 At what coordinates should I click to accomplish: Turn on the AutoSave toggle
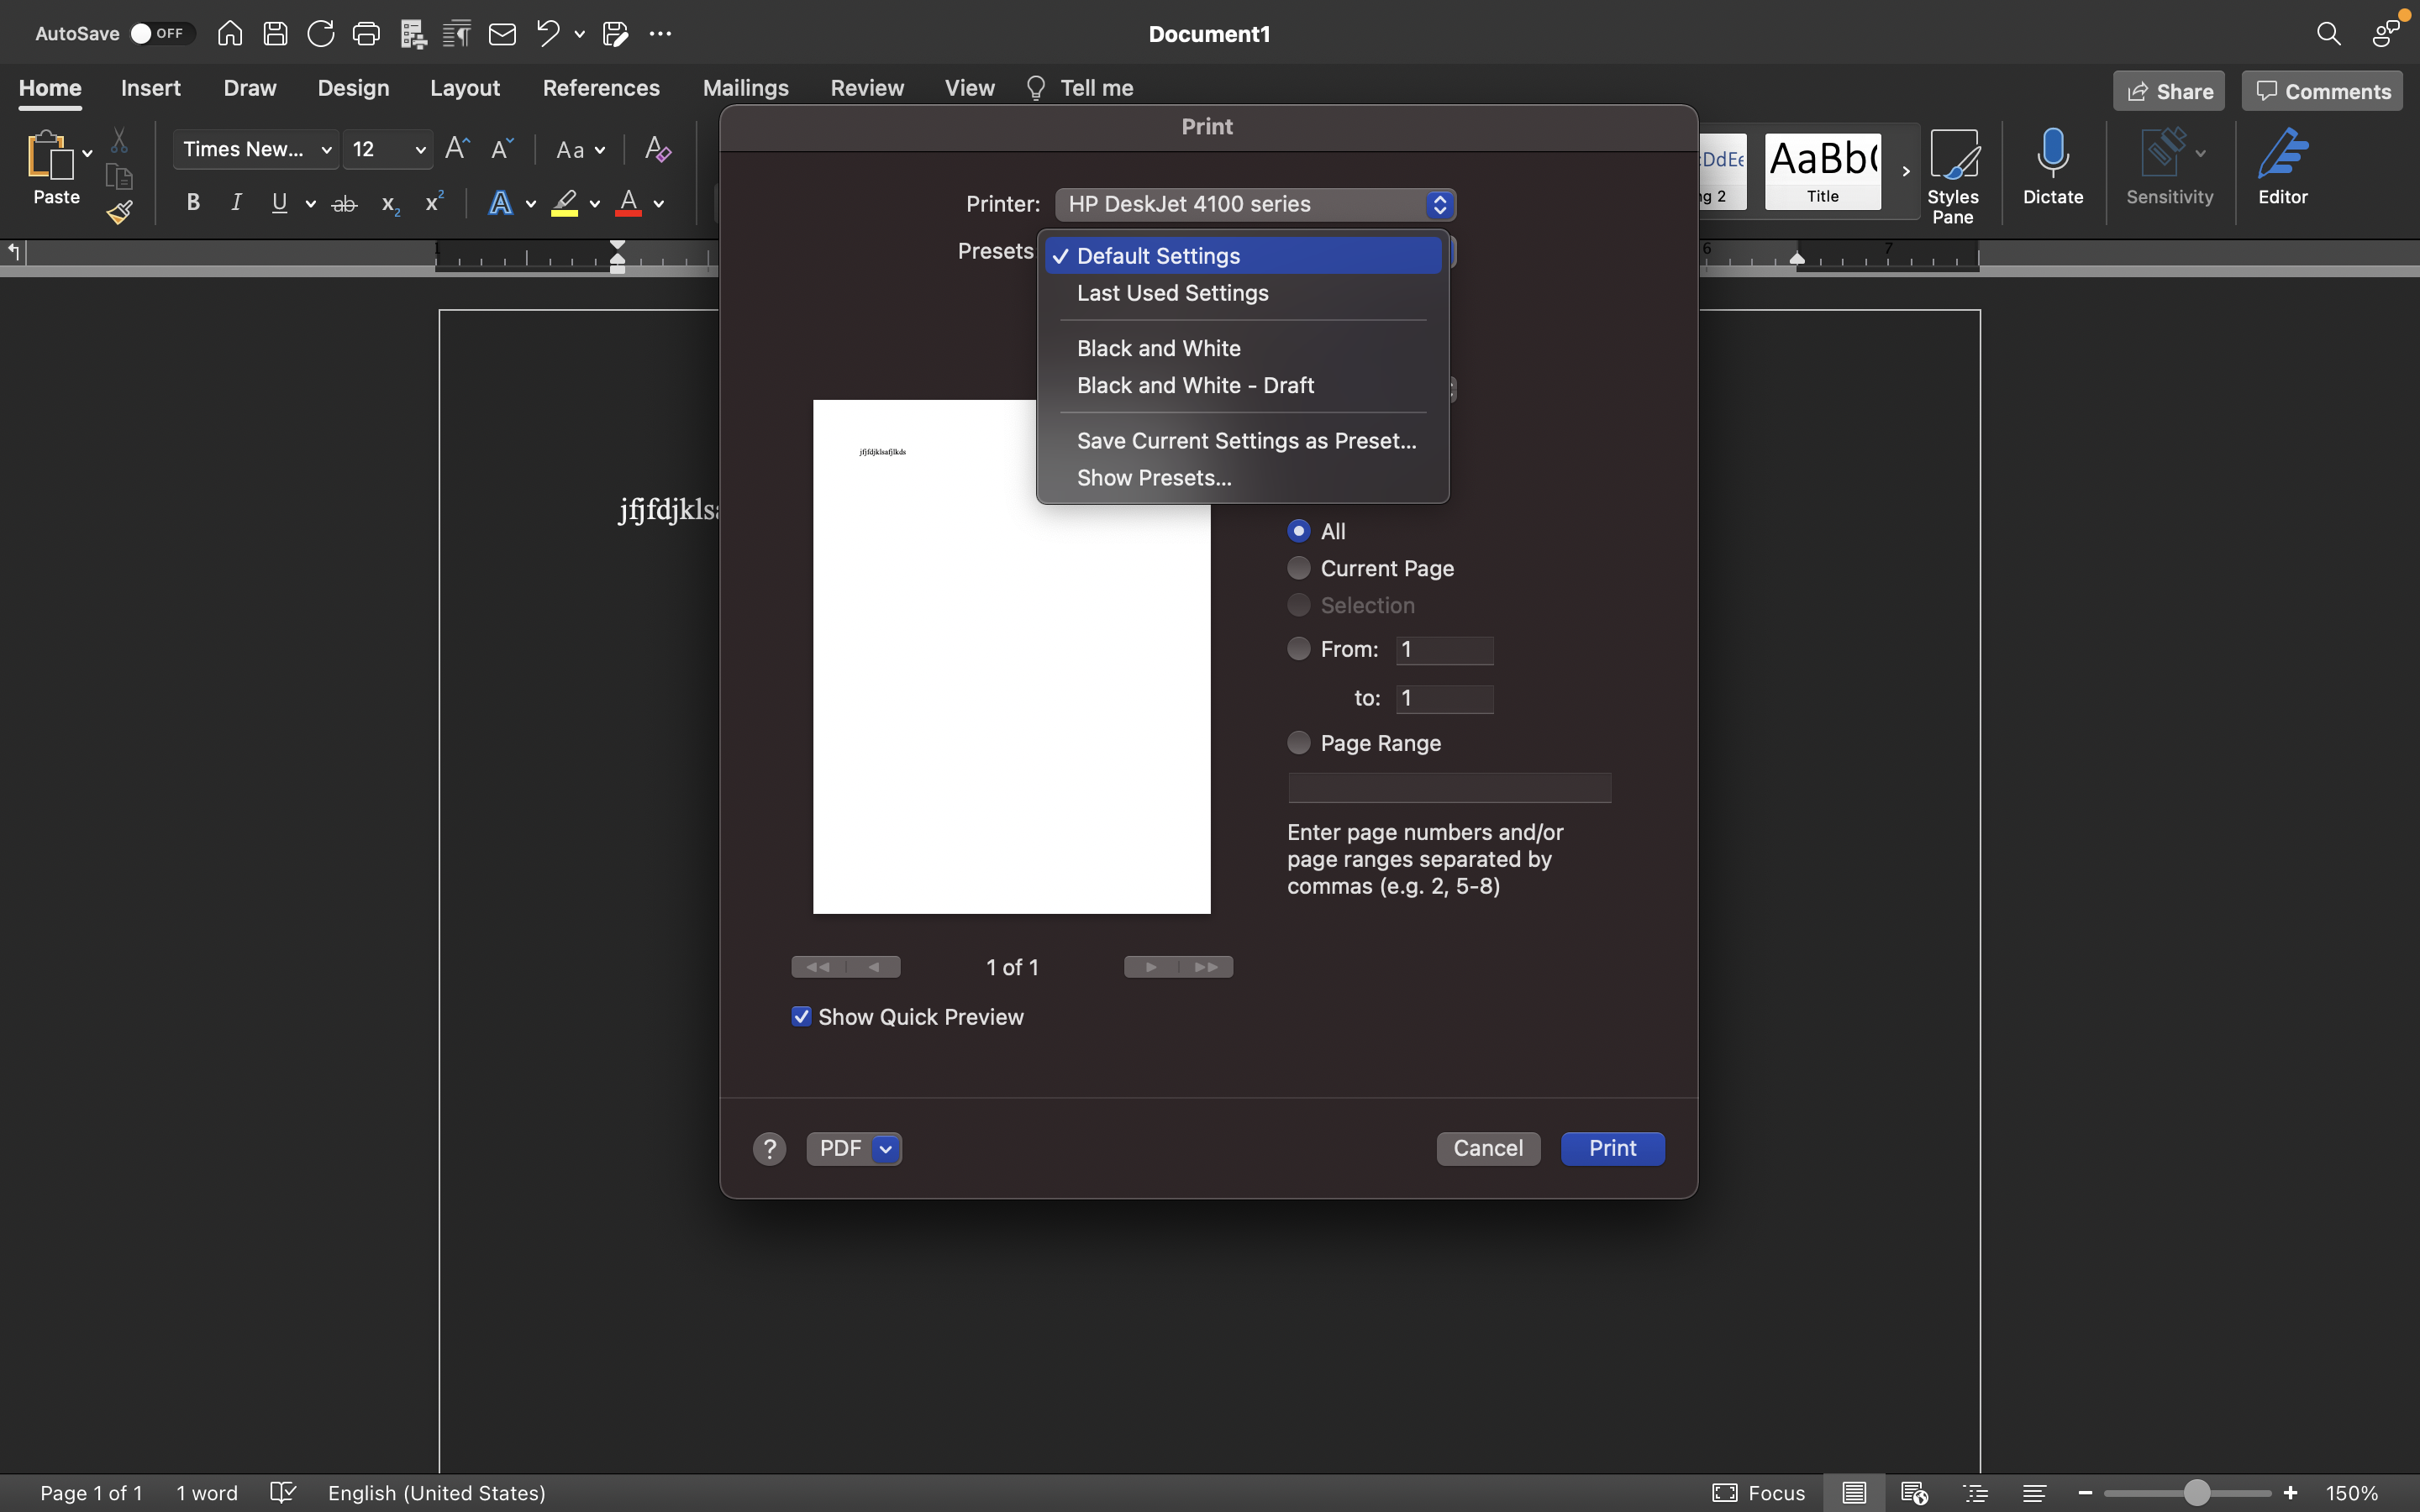[x=160, y=33]
